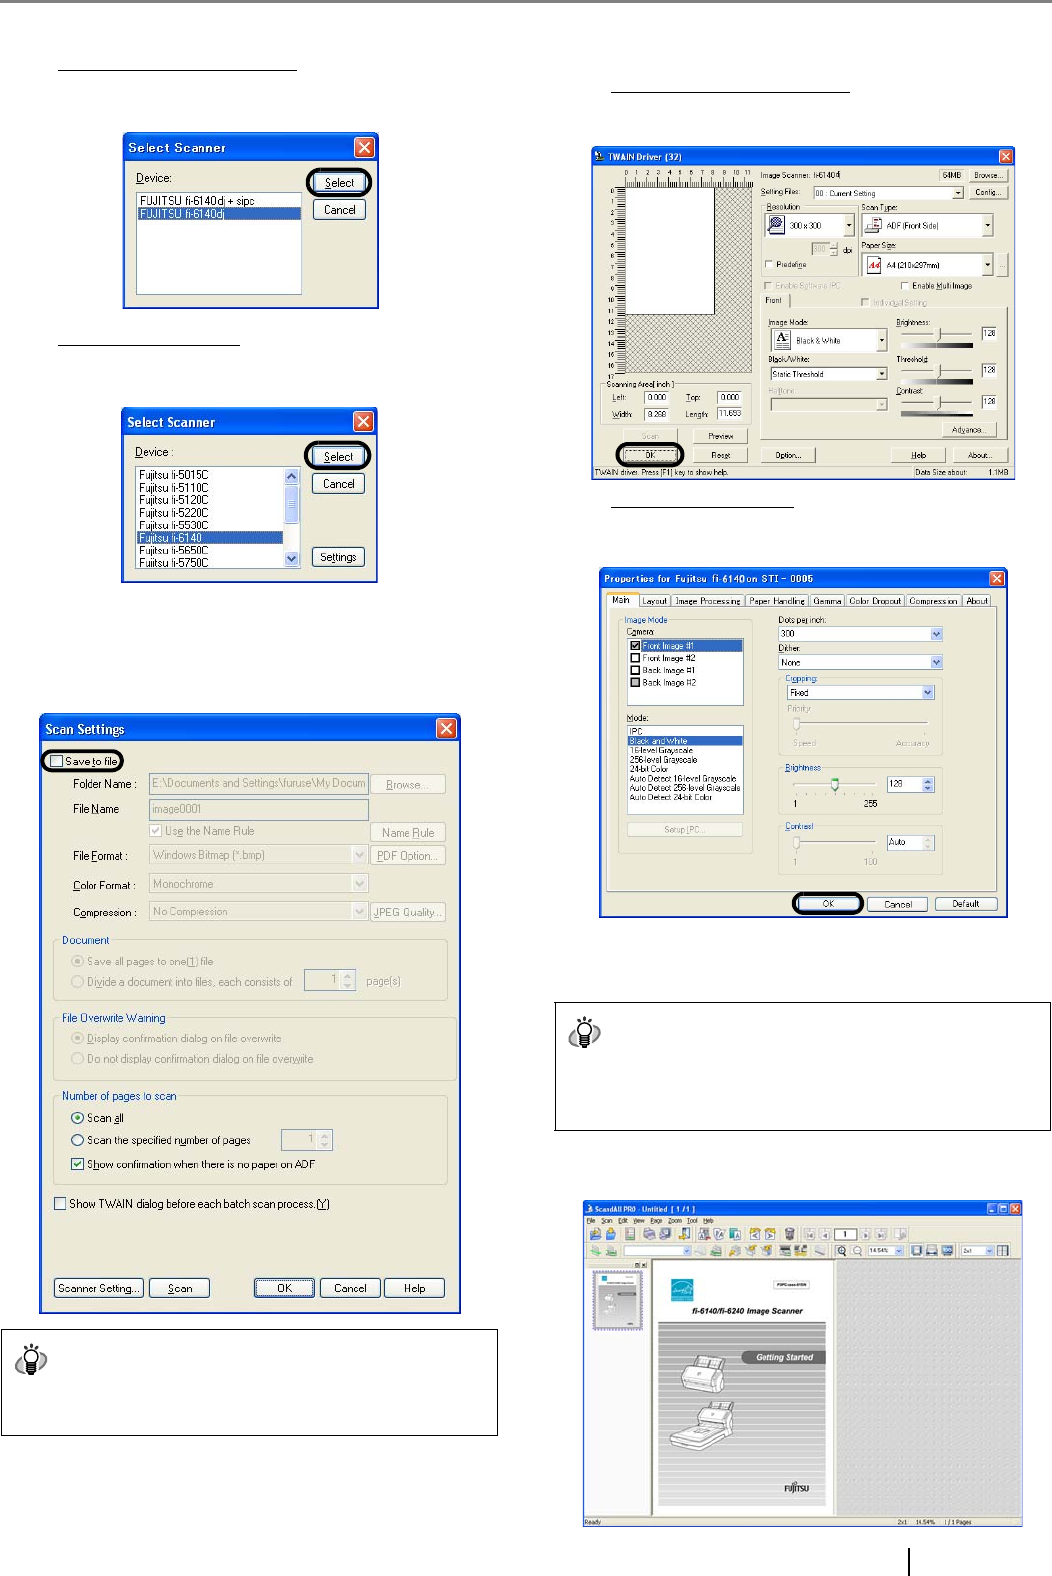
Task: Click OK in the TWAIN Driver window
Action: (x=650, y=455)
